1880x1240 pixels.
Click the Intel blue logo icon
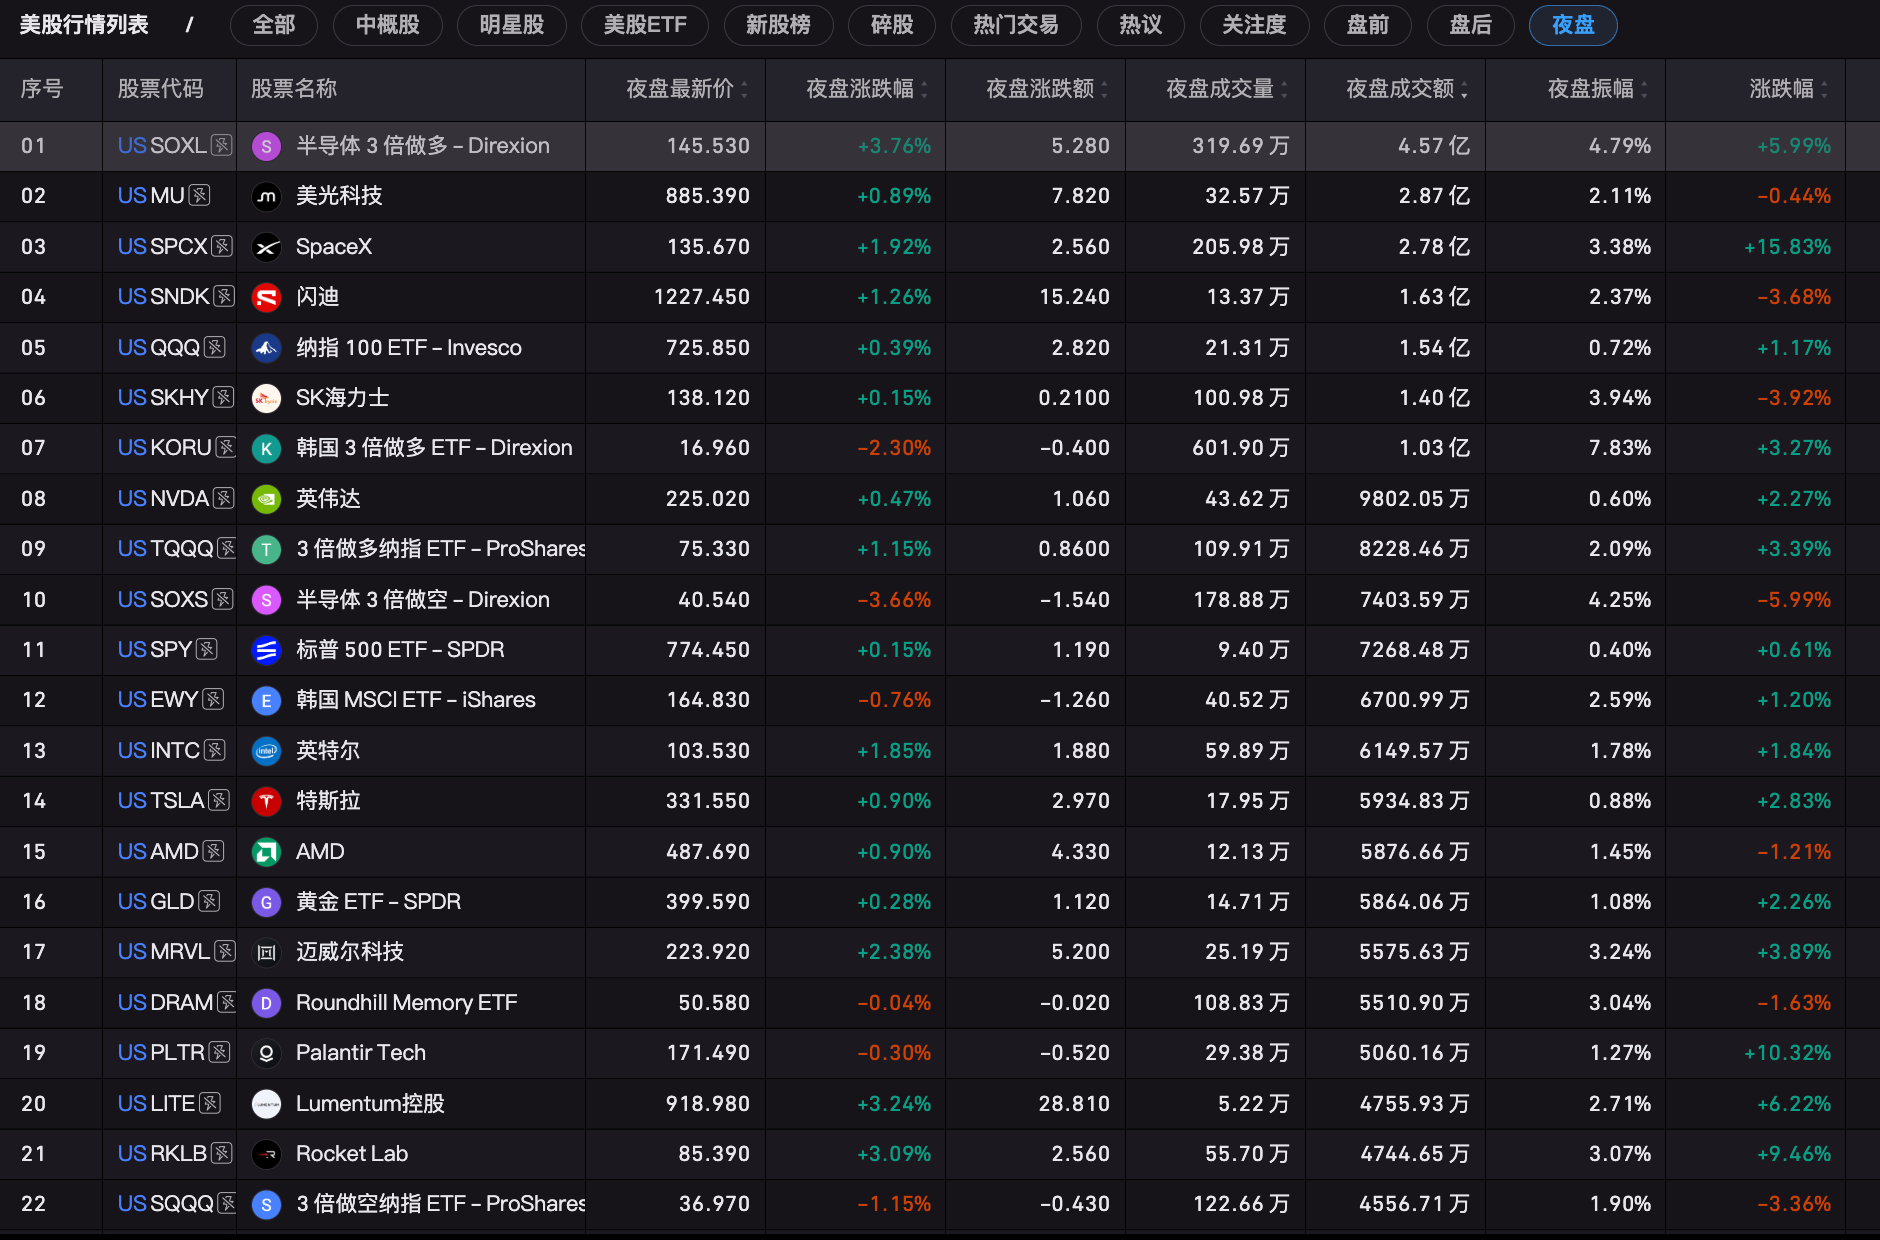tap(266, 751)
